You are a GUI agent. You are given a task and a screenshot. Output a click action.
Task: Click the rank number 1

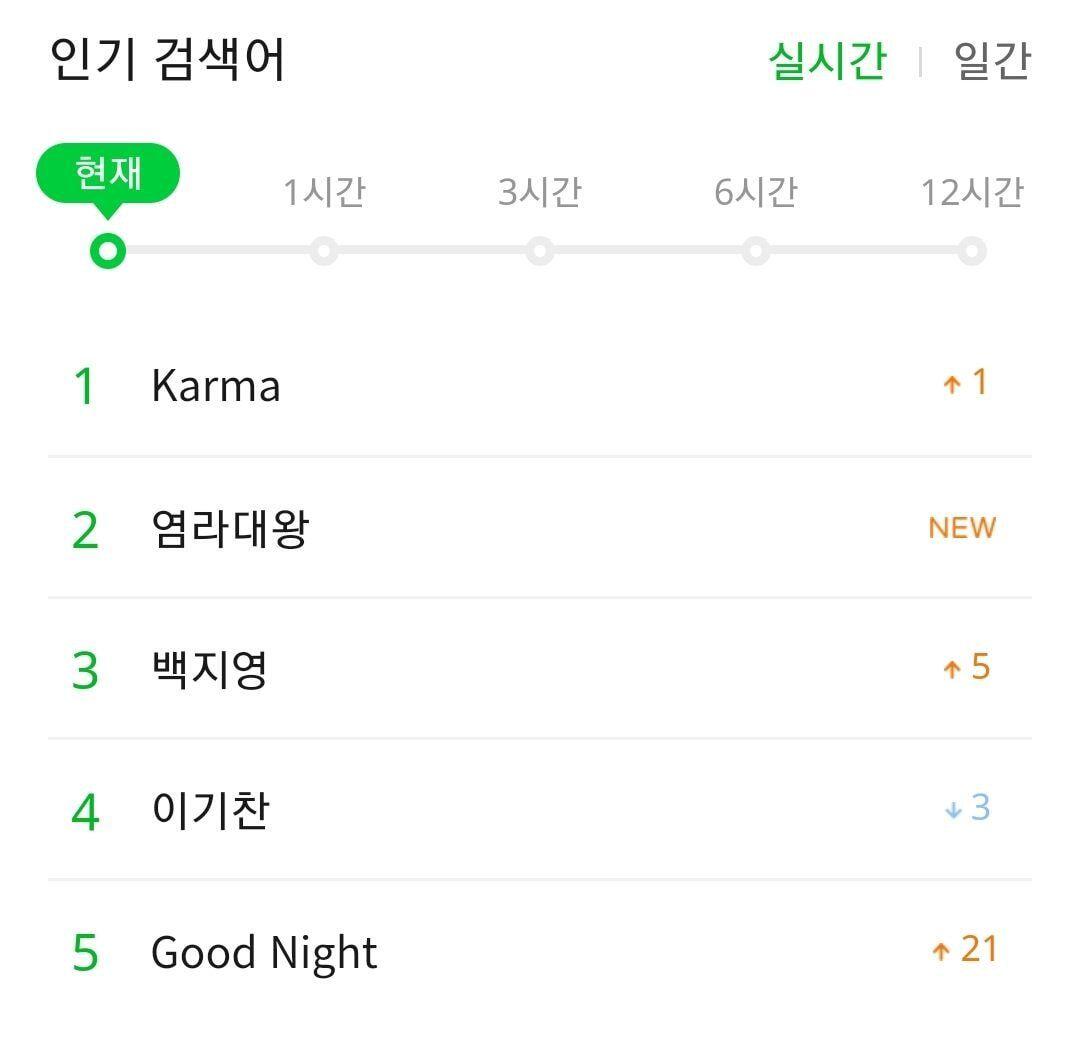pos(85,387)
